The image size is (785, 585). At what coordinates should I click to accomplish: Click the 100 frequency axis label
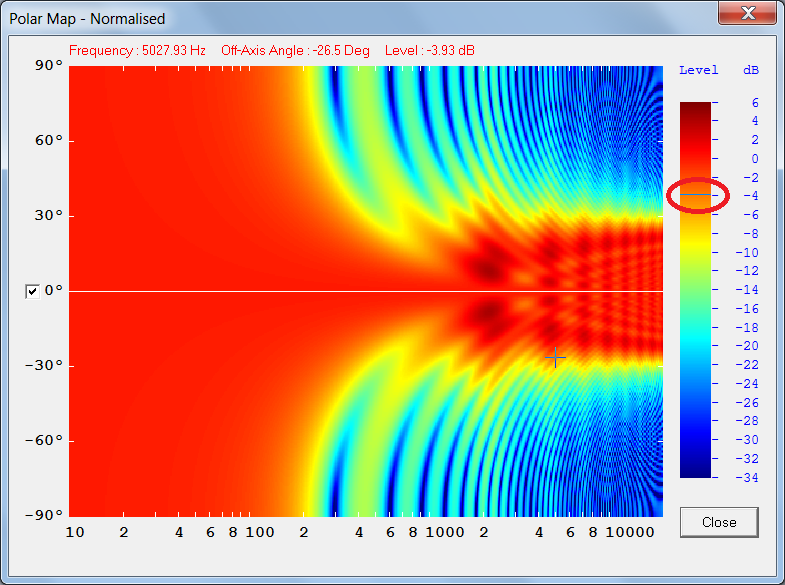coord(260,532)
